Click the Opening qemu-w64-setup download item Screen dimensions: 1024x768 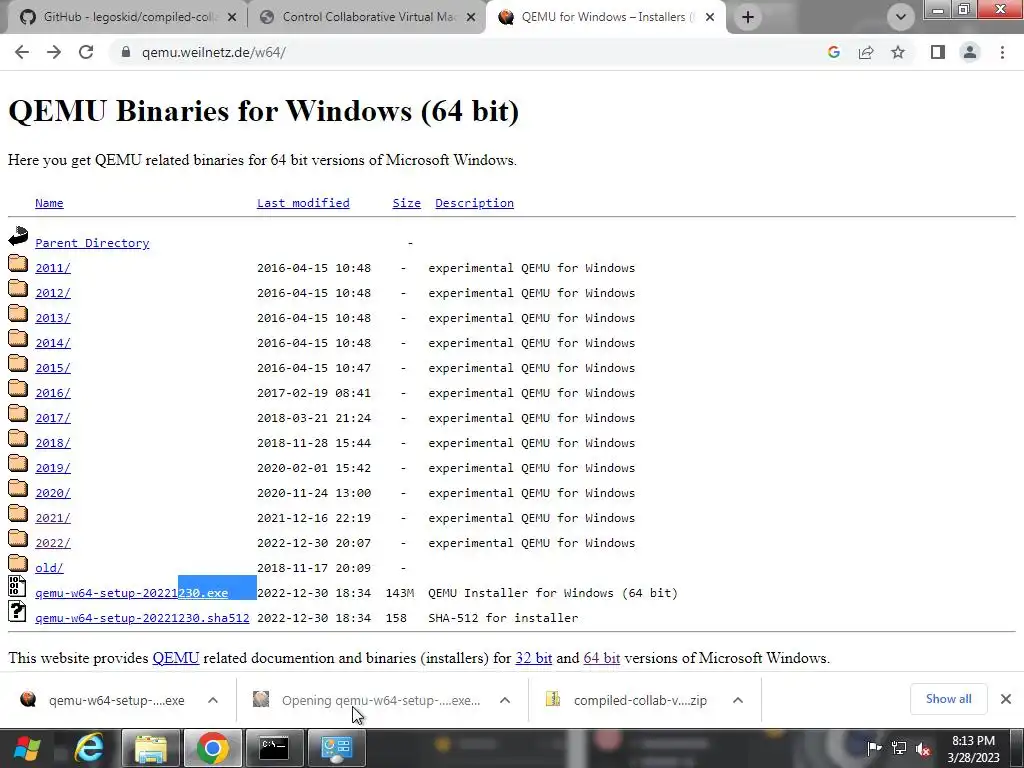click(369, 700)
